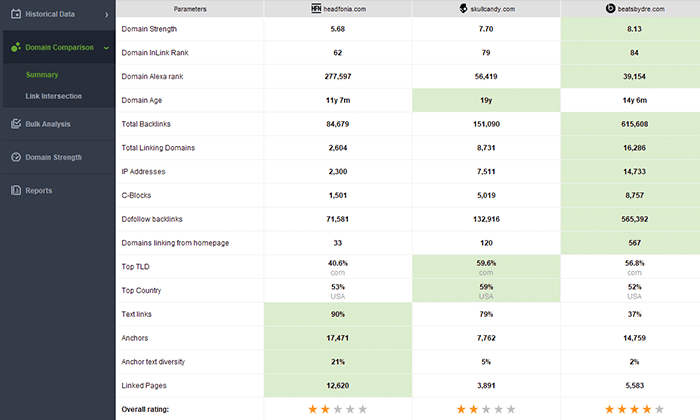The width and height of the screenshot is (700, 420).
Task: Collapse the Domain Comparison chevron
Action: (106, 48)
